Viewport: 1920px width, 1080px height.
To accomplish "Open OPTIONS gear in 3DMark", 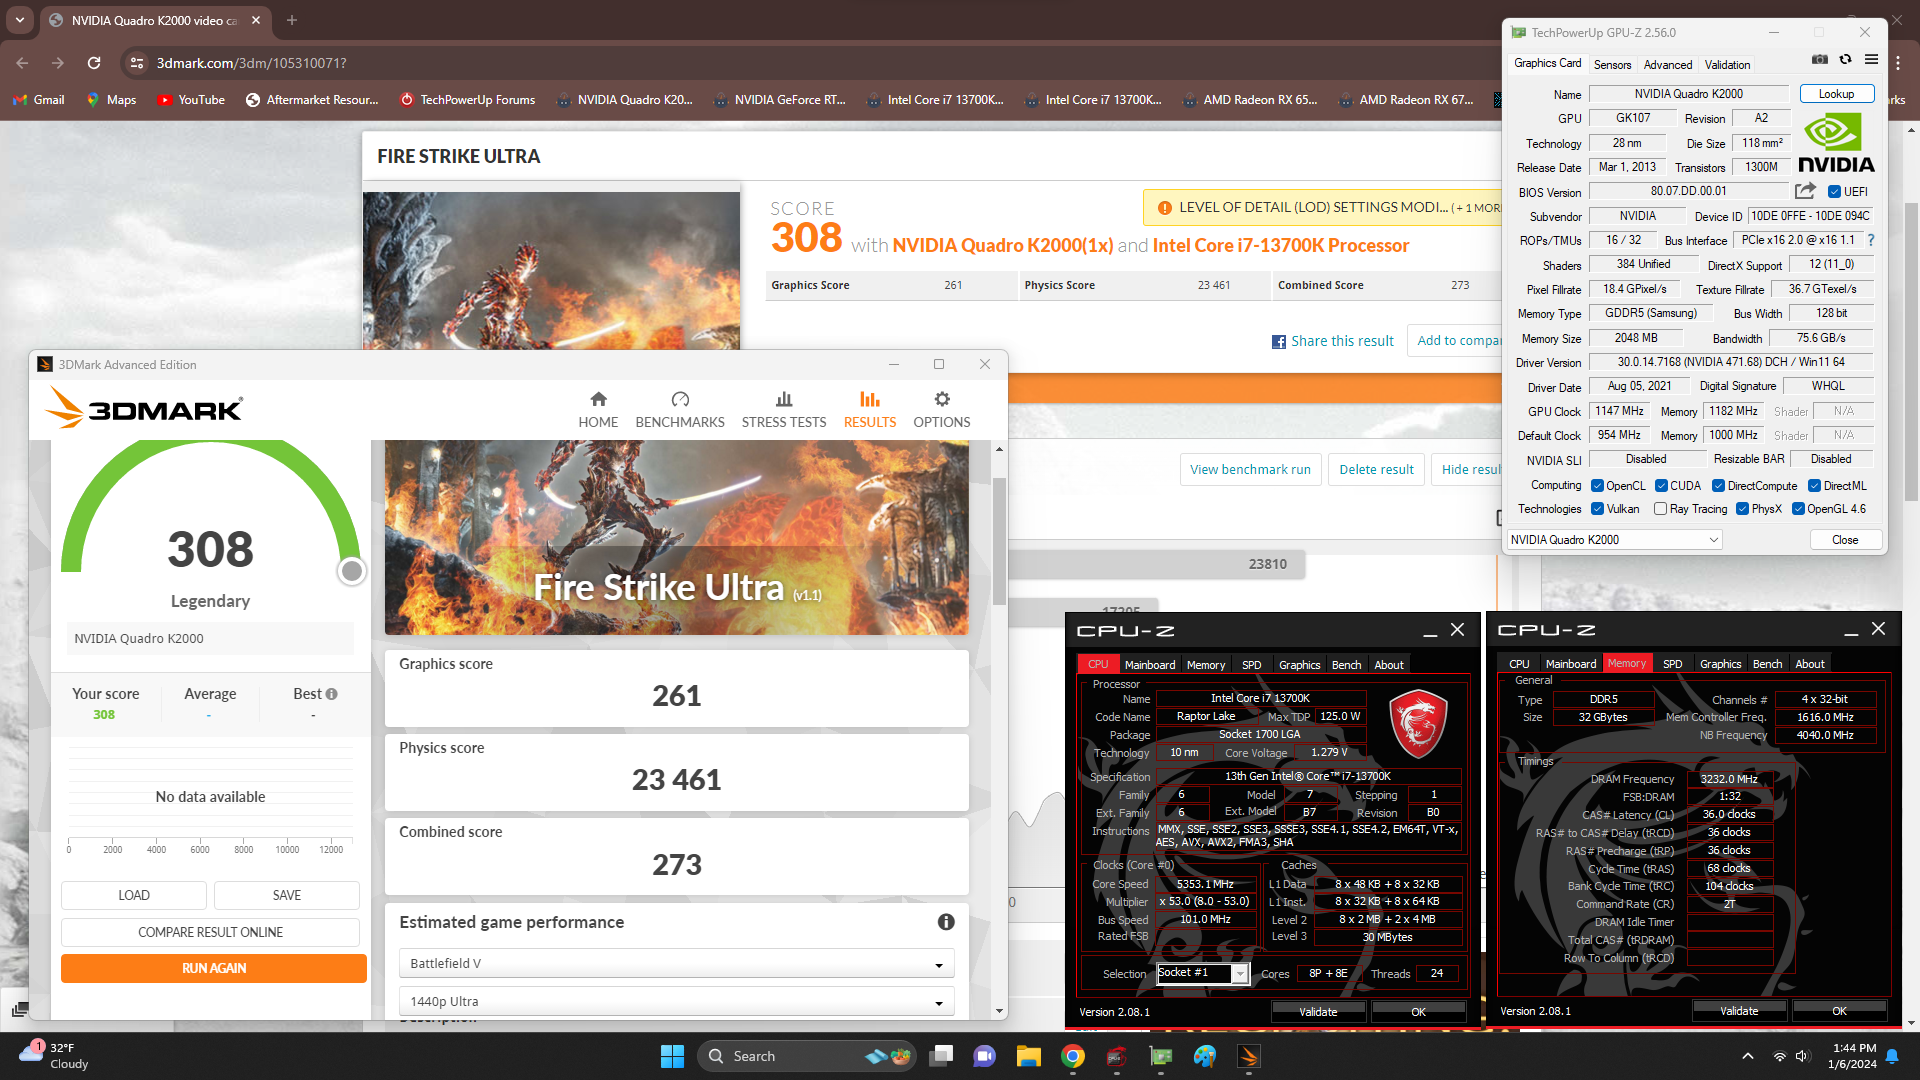I will click(942, 410).
